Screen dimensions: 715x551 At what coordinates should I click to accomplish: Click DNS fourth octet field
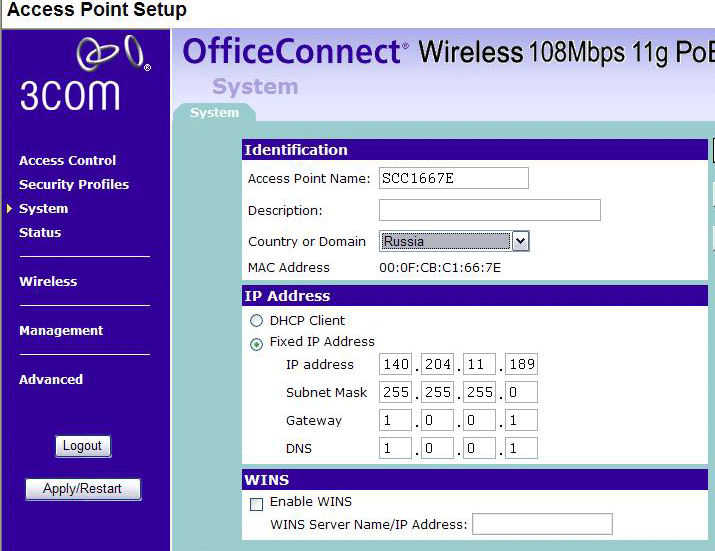[x=521, y=448]
